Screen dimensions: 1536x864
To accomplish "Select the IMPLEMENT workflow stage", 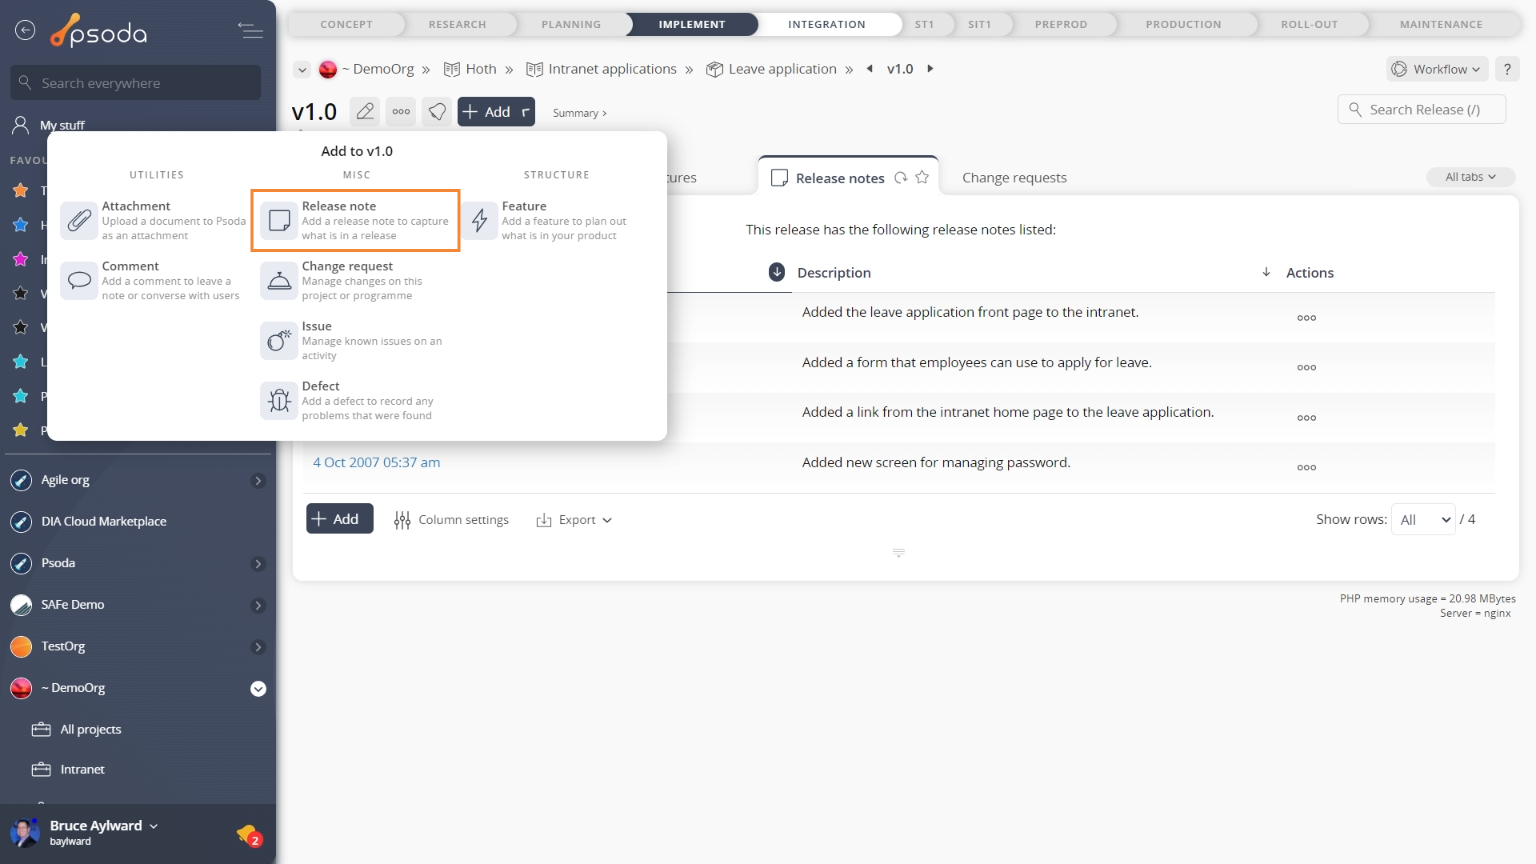I will tap(692, 24).
